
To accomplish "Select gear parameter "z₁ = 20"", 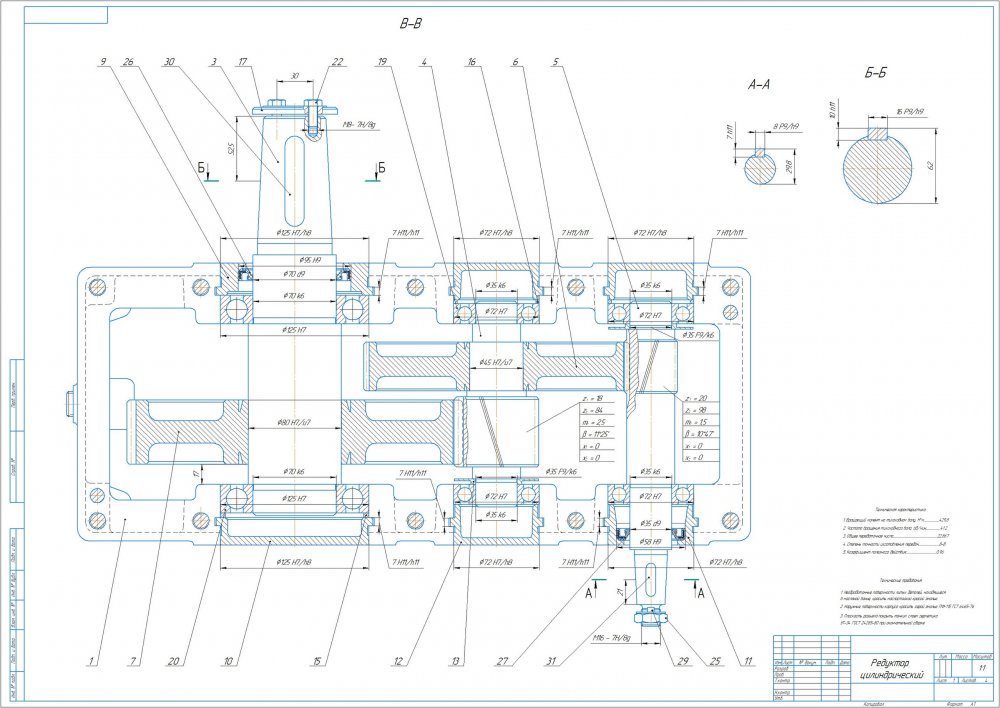I will tap(694, 398).
